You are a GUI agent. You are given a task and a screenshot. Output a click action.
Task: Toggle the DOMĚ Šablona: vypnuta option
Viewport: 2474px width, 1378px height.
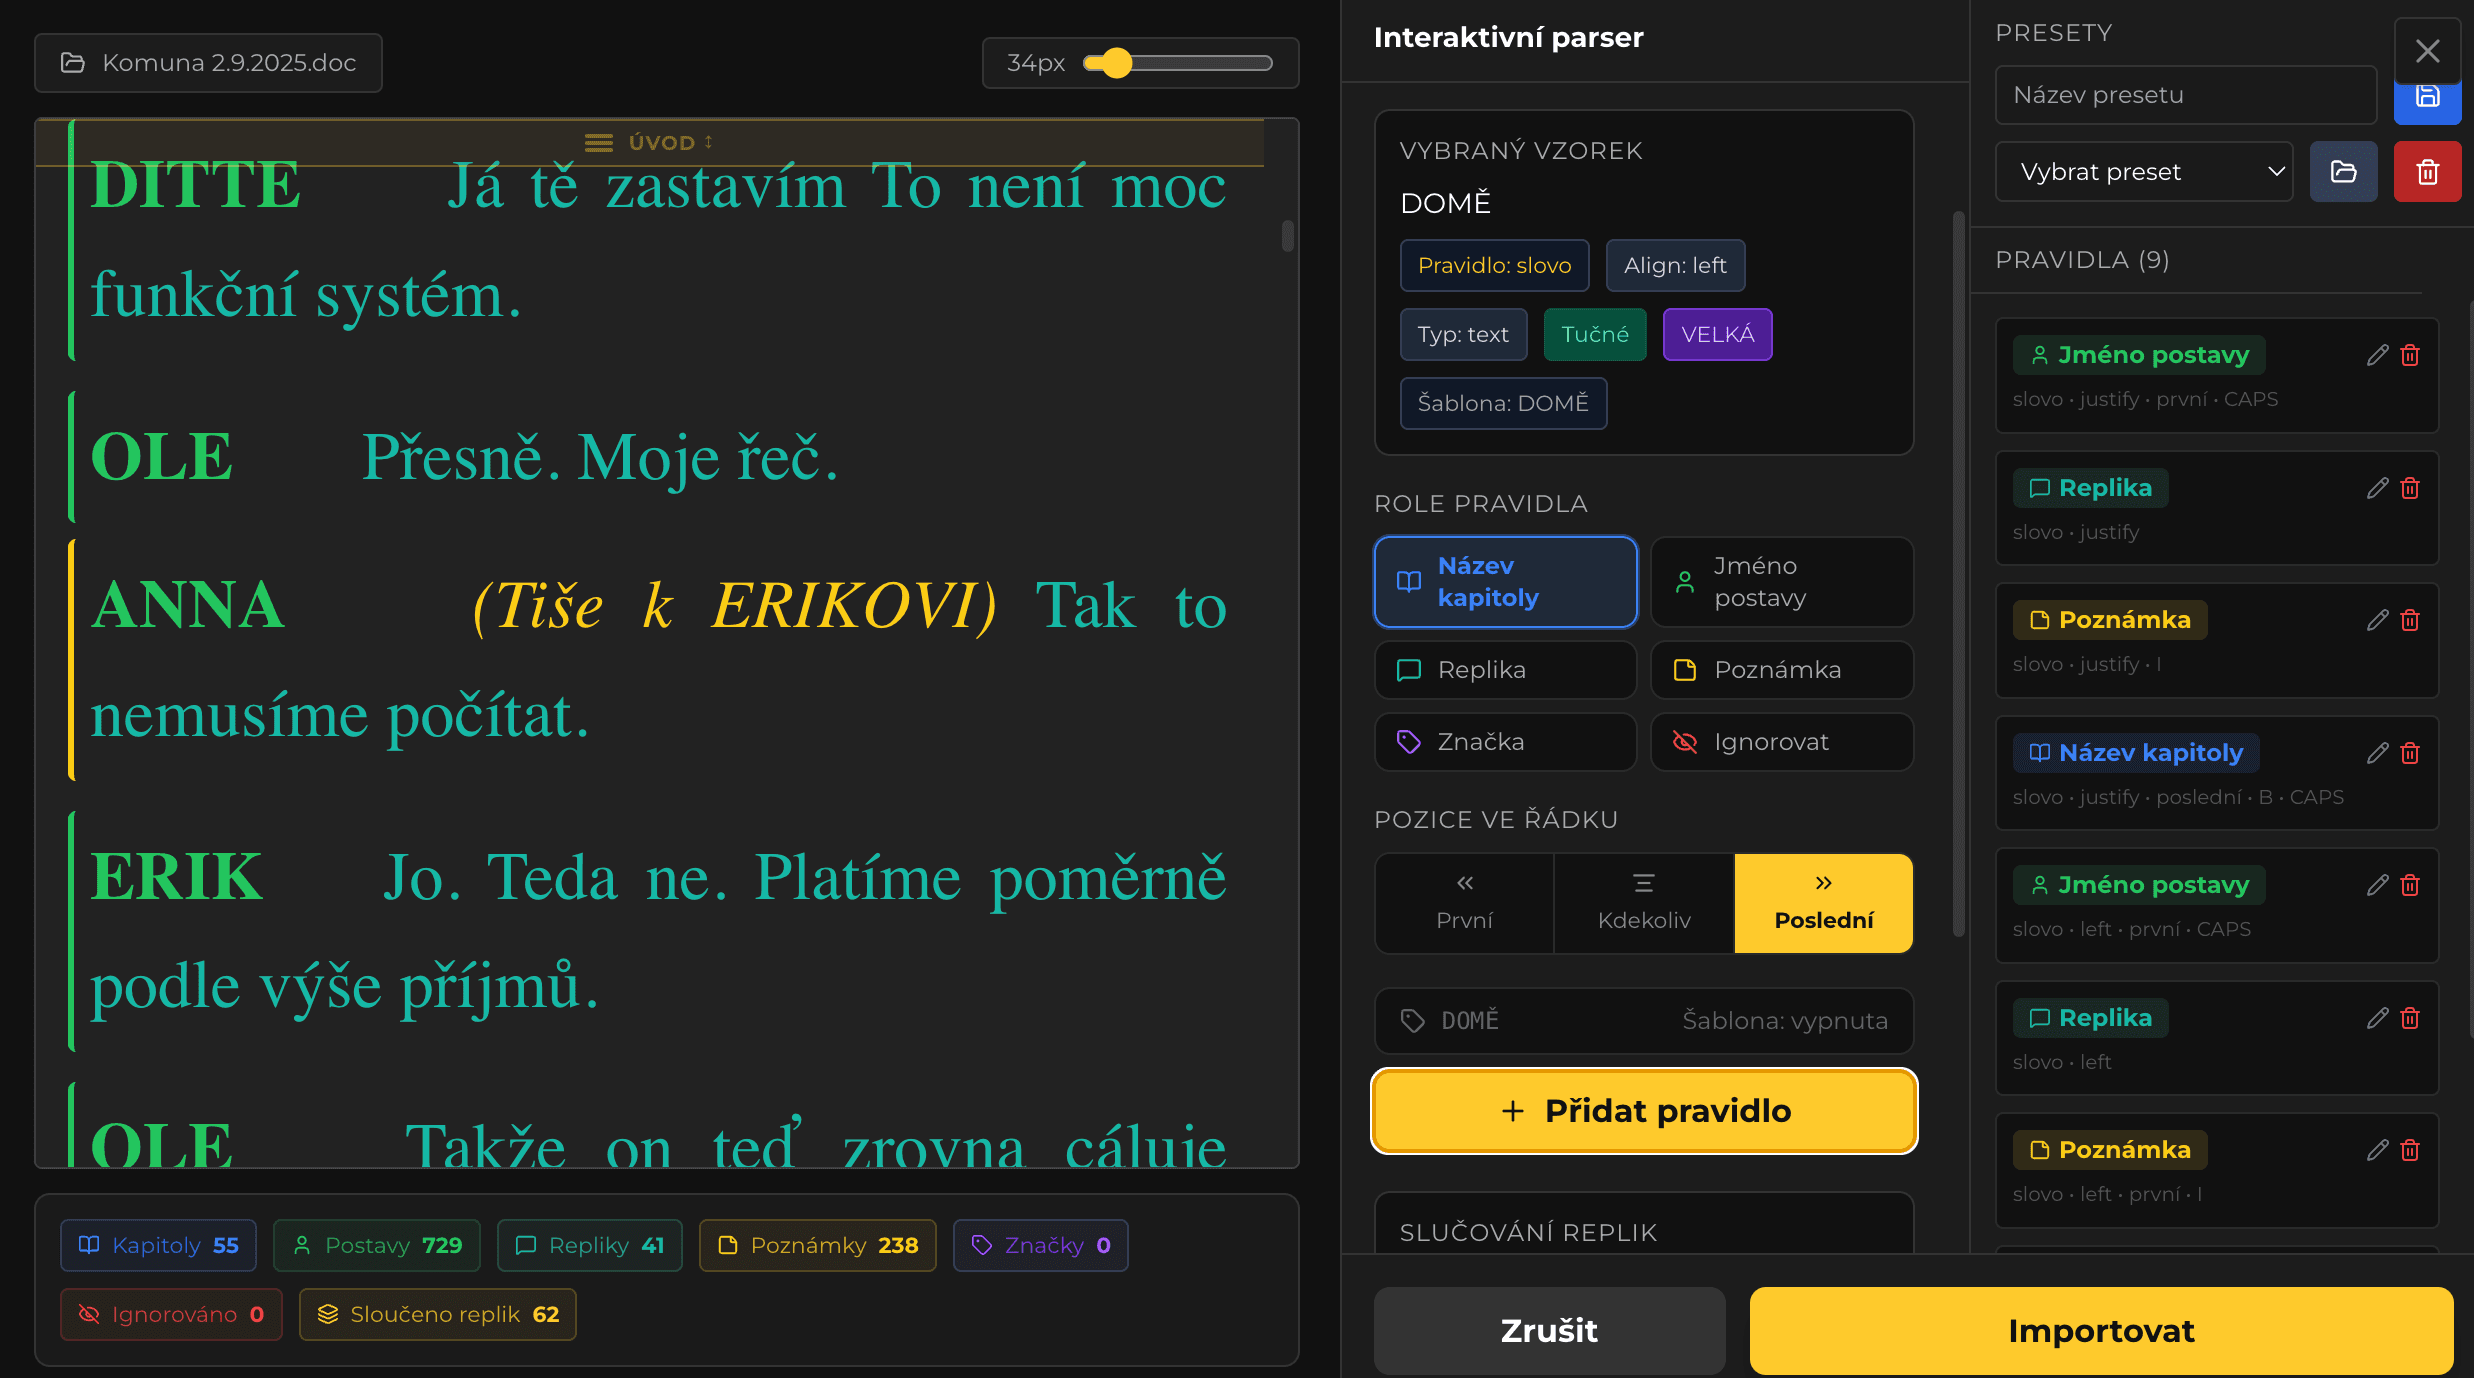(1644, 1021)
